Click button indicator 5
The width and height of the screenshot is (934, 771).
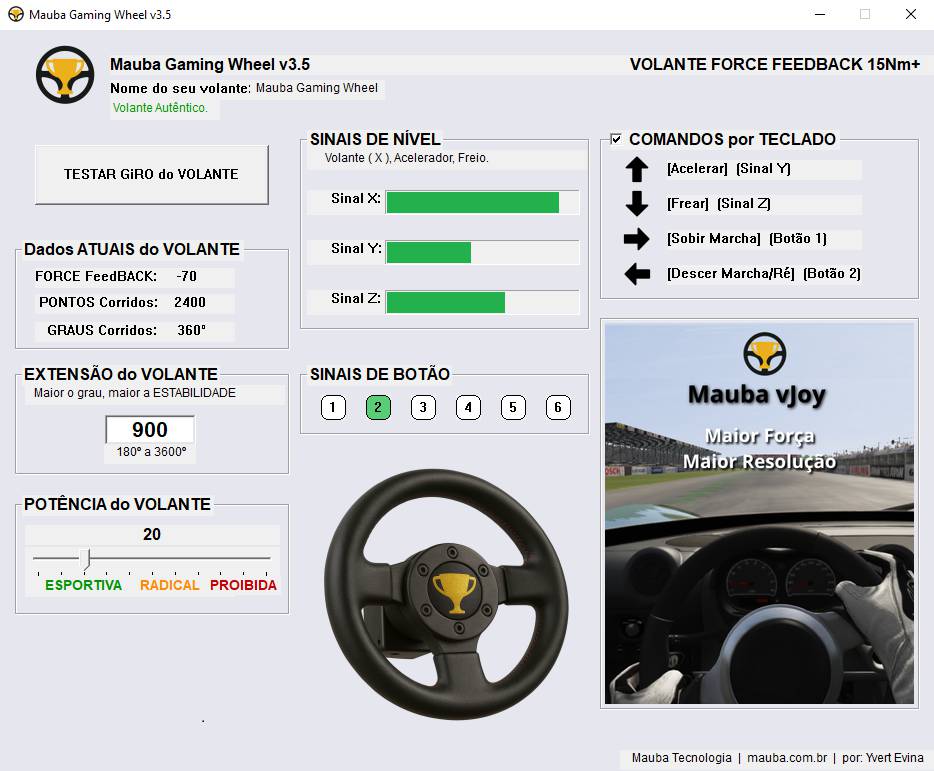[513, 408]
